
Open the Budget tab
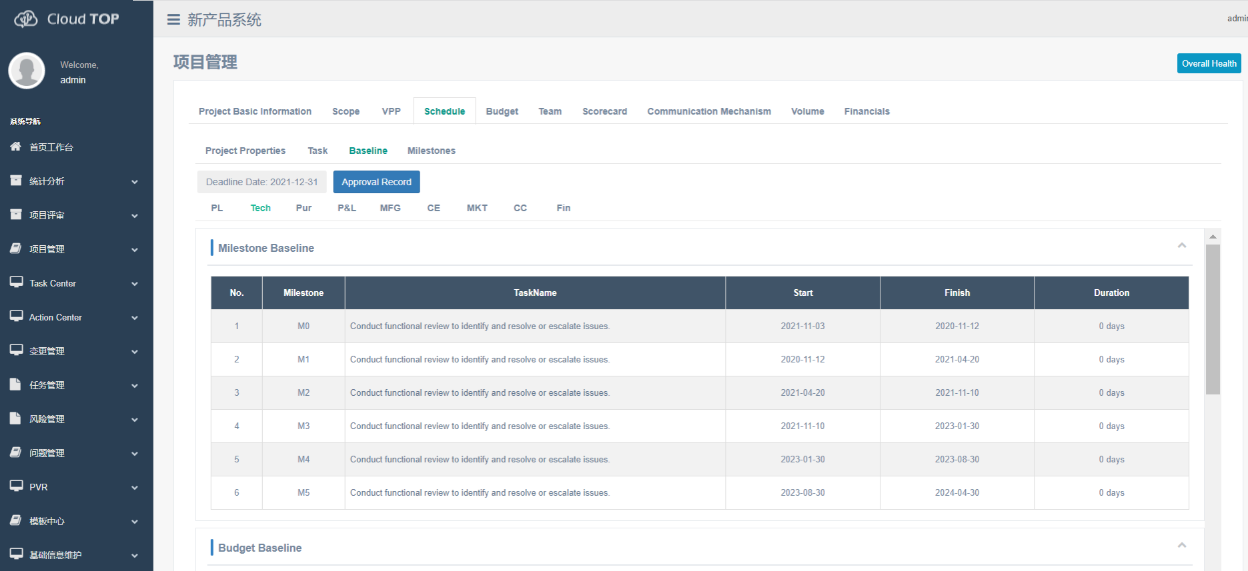point(502,111)
